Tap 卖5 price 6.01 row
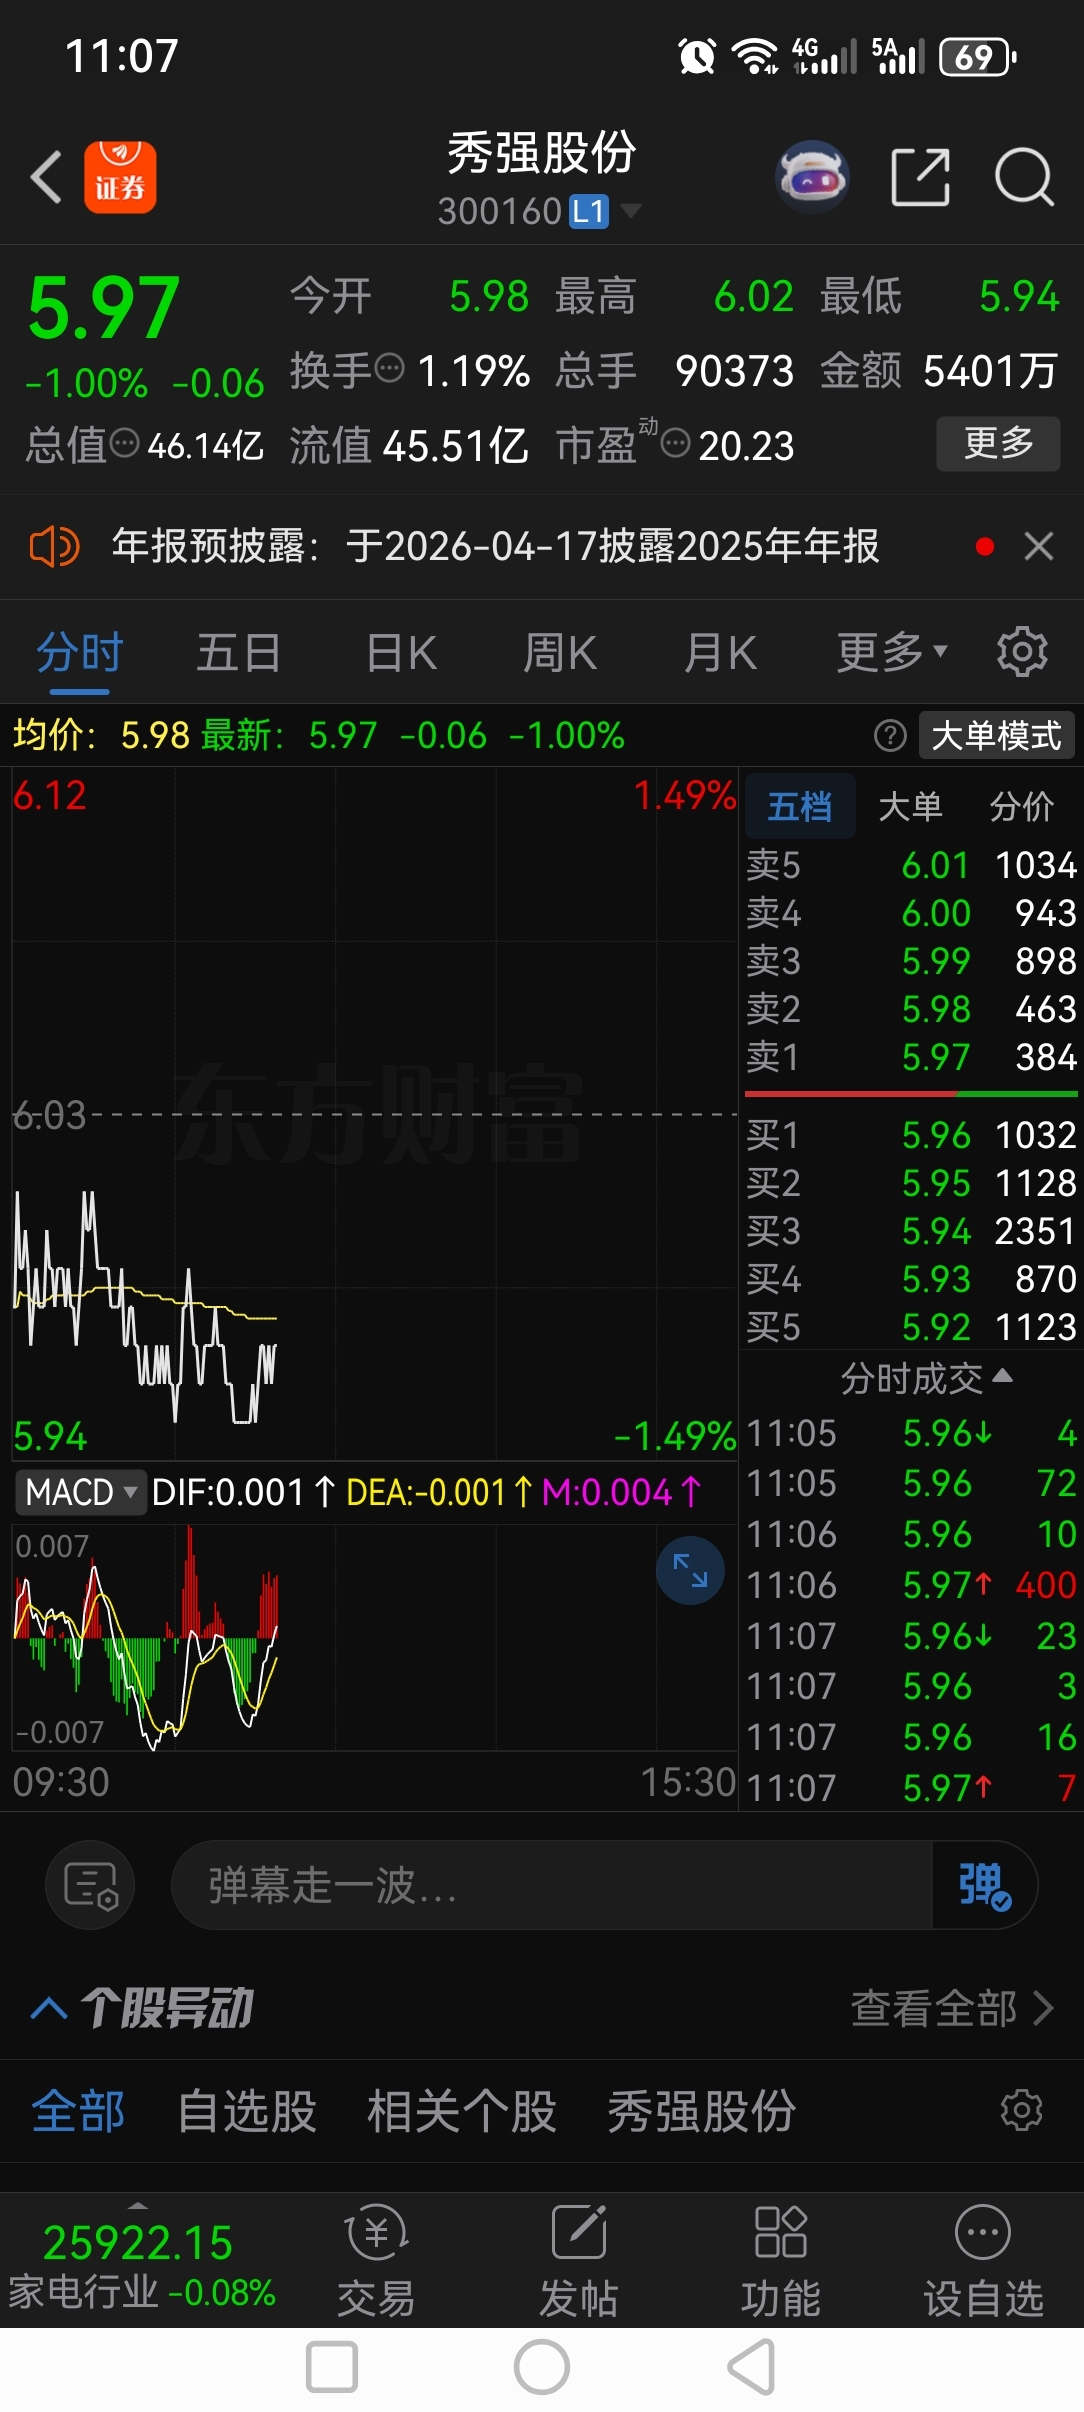The width and height of the screenshot is (1084, 2412). [x=912, y=865]
